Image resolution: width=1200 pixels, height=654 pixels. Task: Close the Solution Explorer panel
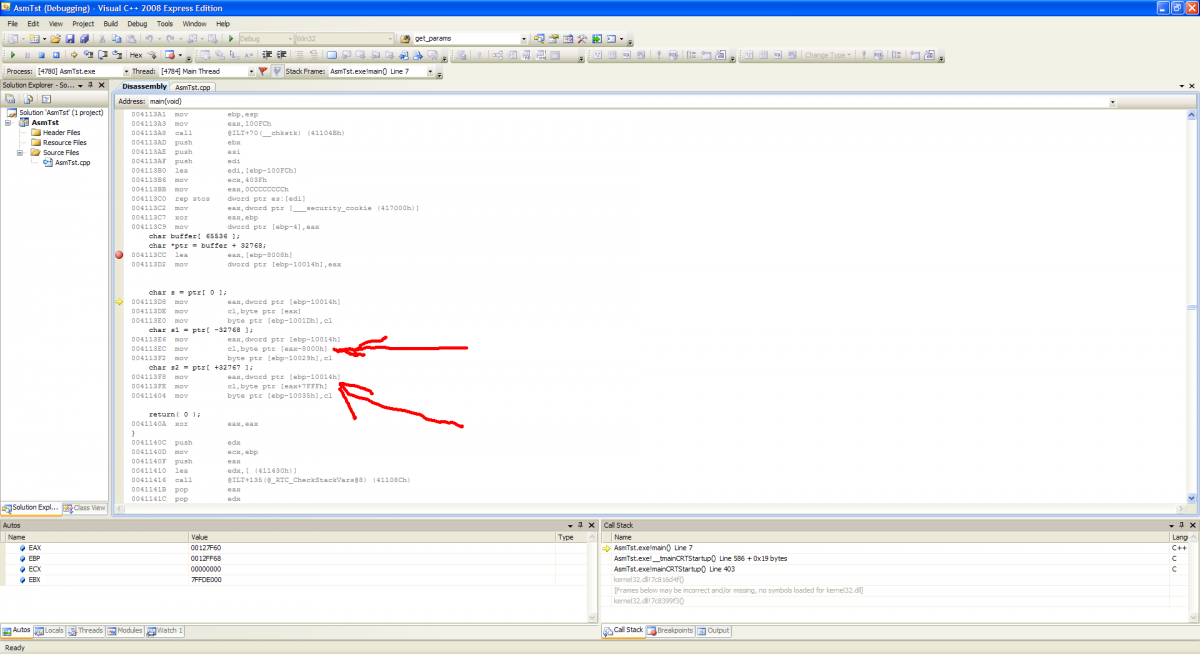pos(102,86)
